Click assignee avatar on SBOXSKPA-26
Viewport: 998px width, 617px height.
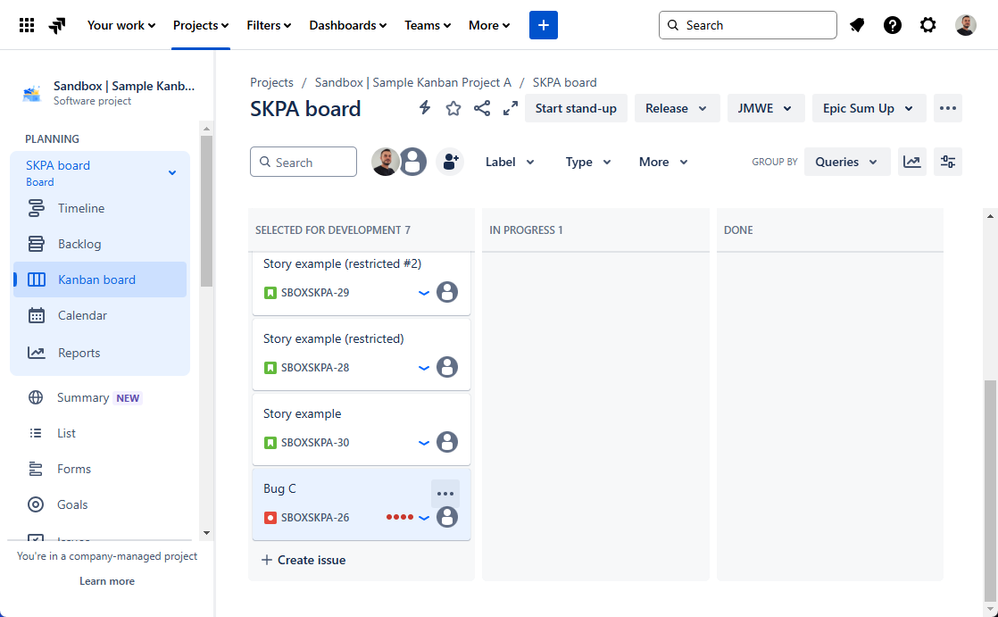pos(447,517)
